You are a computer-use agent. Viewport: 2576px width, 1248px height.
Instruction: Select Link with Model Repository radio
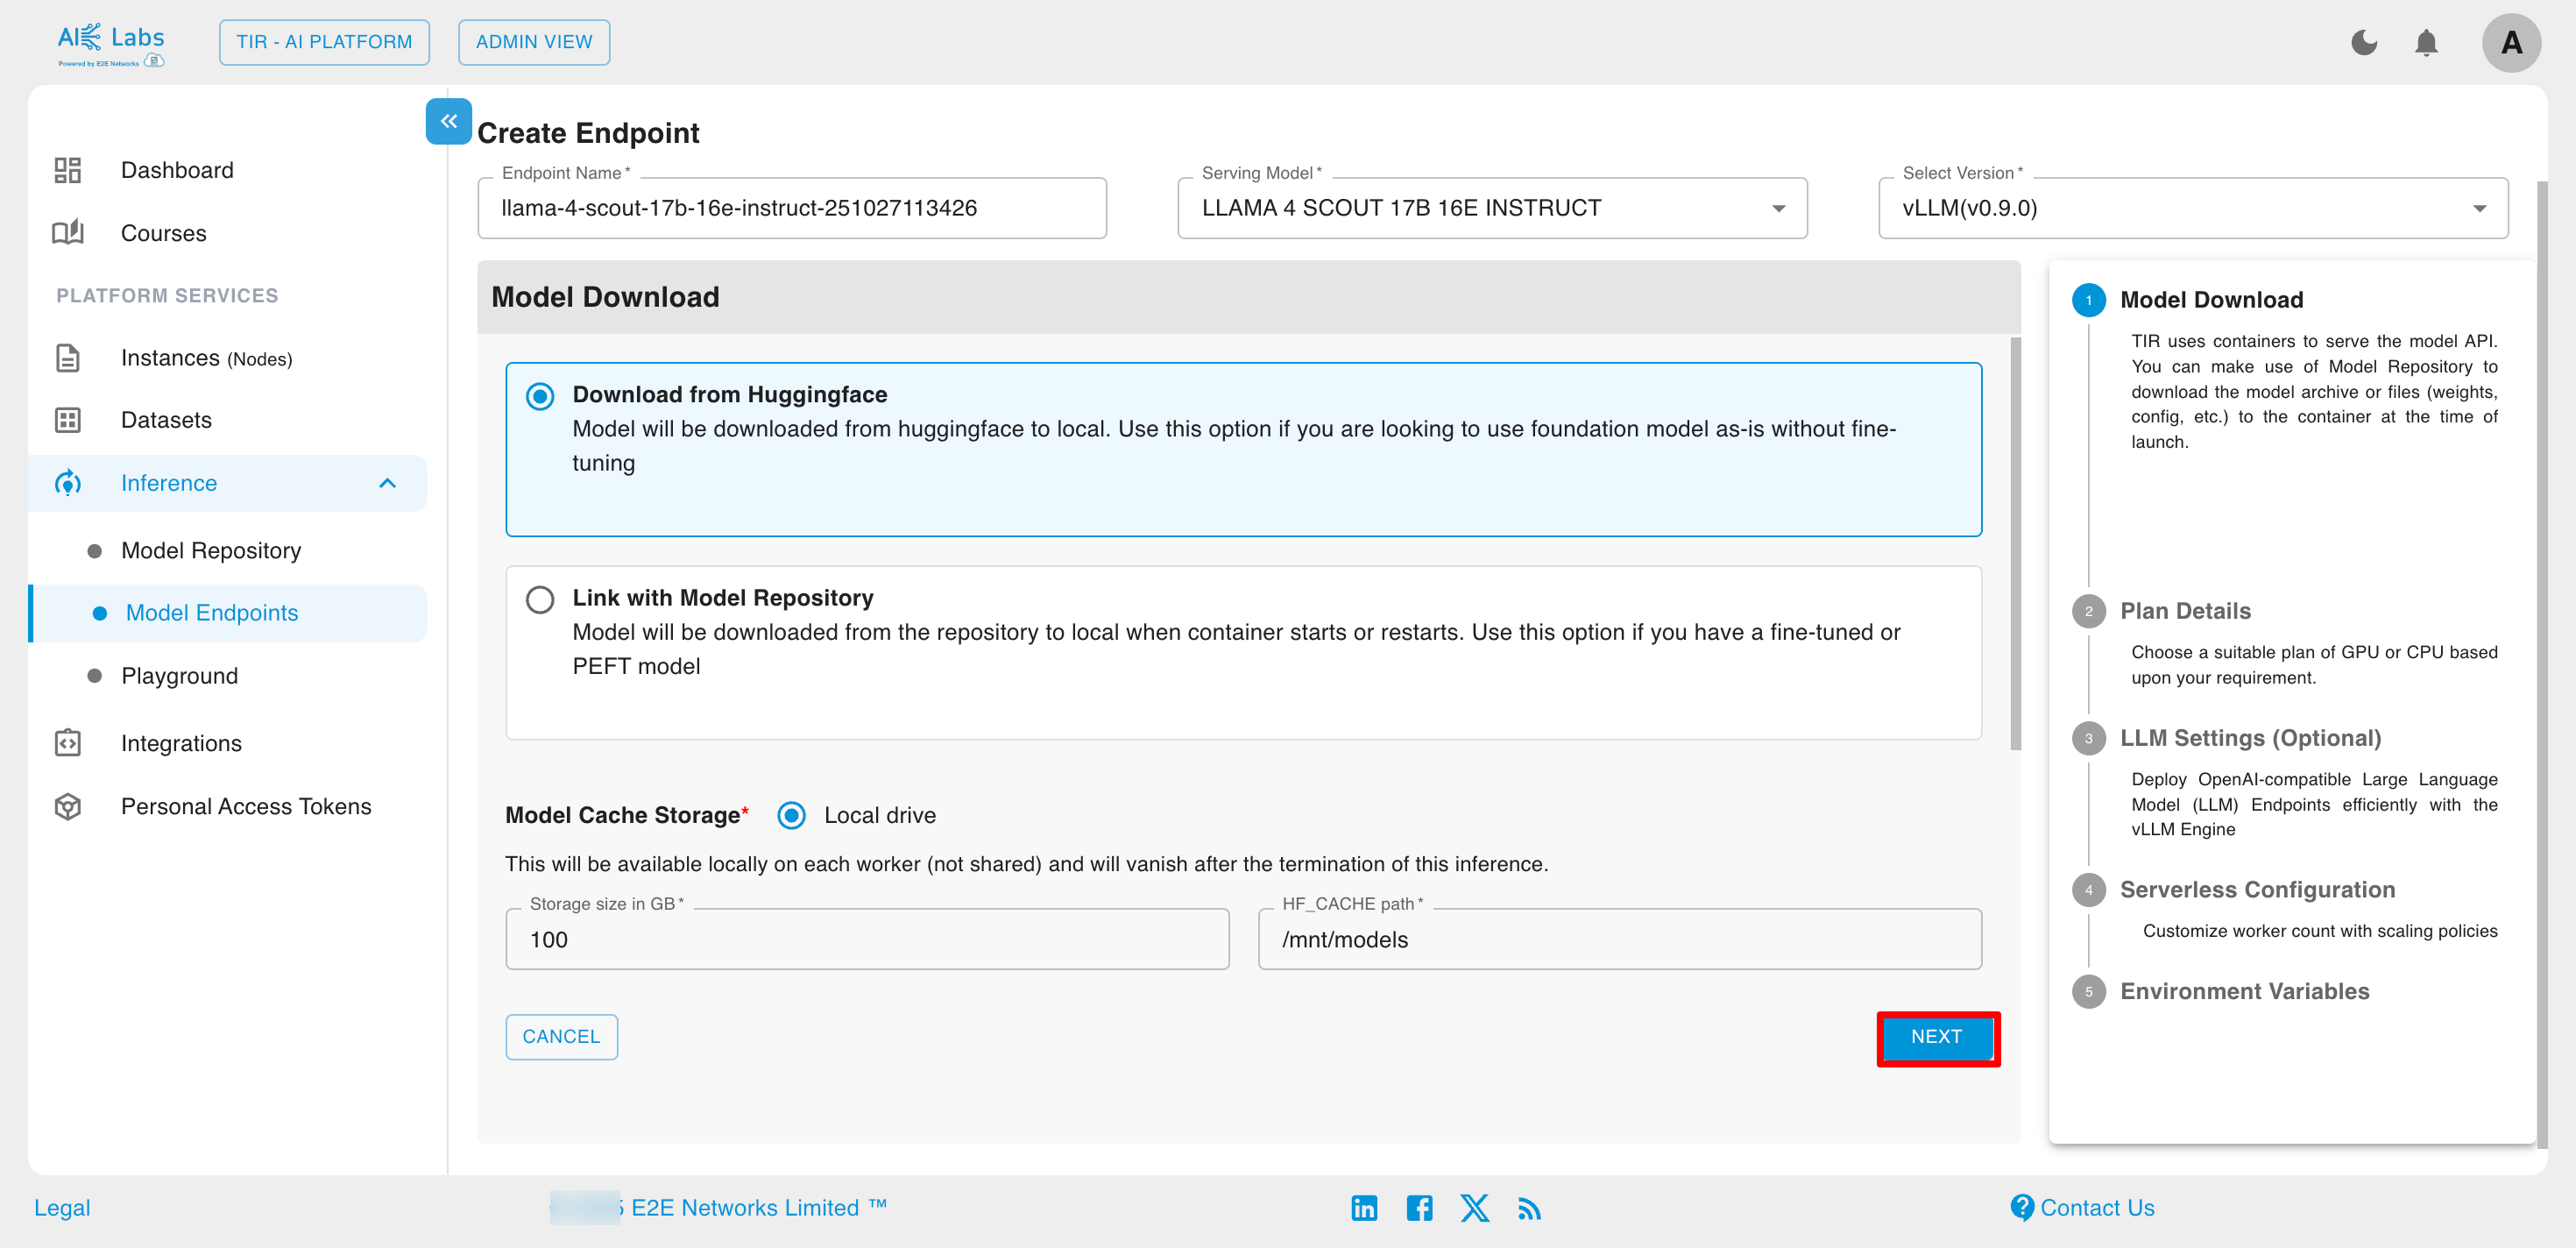pyautogui.click(x=540, y=600)
